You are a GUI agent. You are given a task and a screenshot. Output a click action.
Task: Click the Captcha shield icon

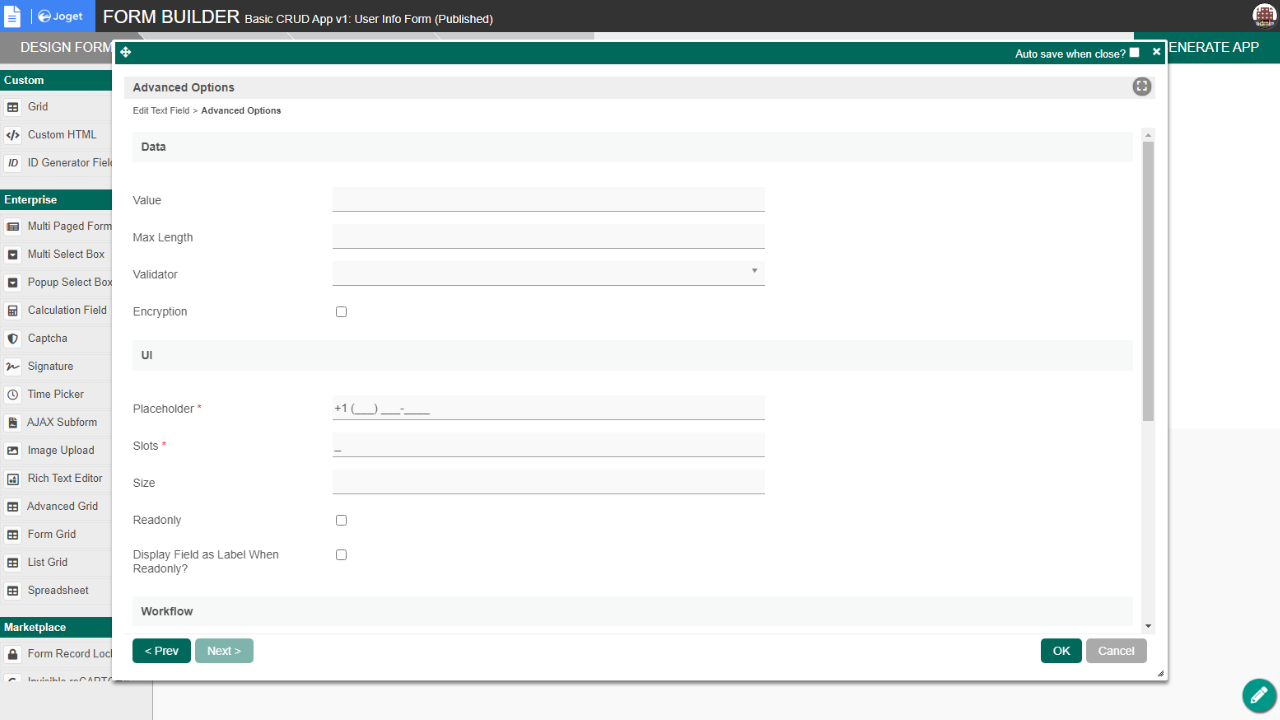point(13,339)
